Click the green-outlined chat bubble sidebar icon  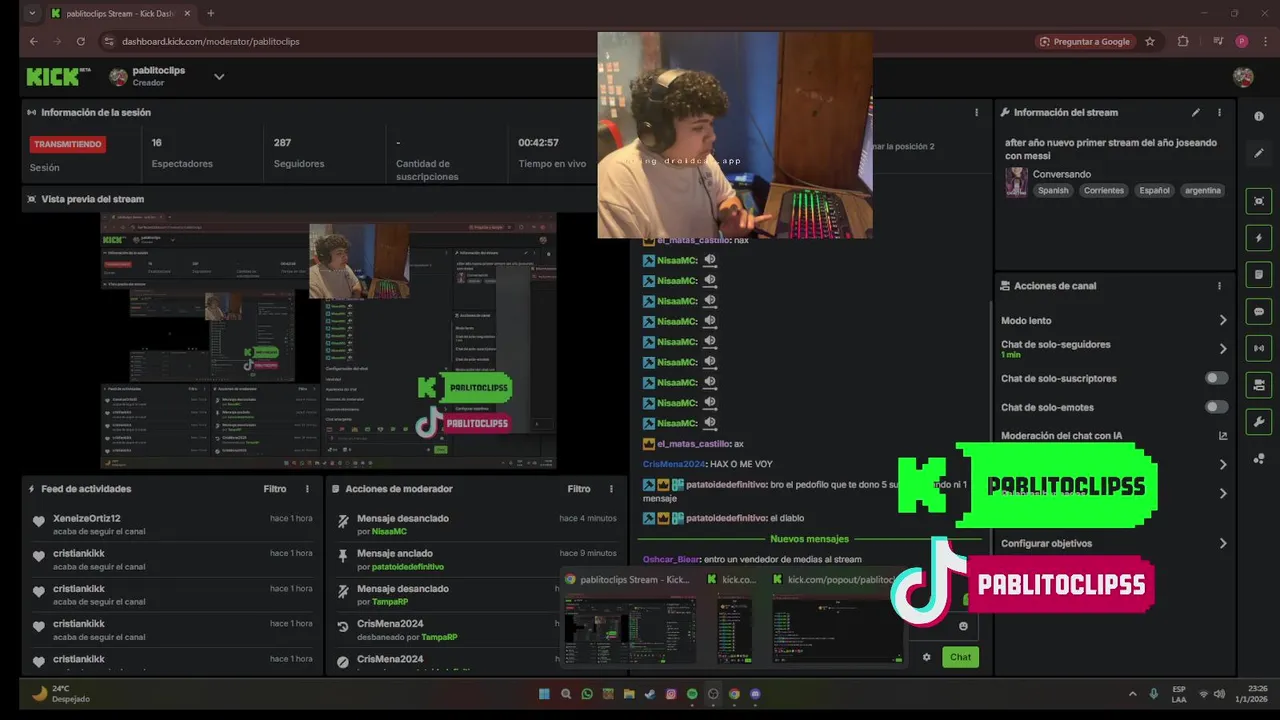[x=1259, y=311]
